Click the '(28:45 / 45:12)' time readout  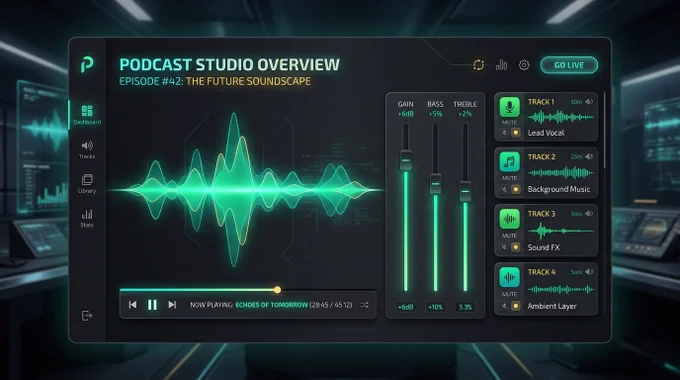click(331, 305)
